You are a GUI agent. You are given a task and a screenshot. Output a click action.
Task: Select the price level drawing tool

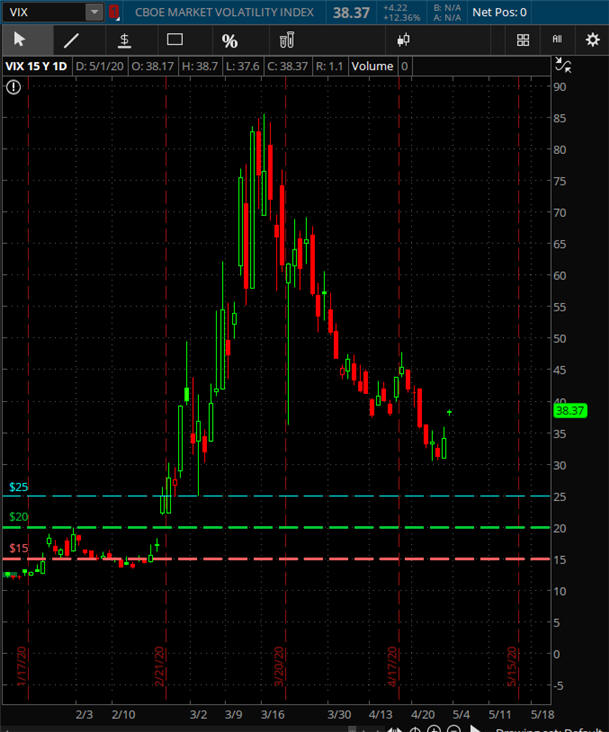click(124, 41)
